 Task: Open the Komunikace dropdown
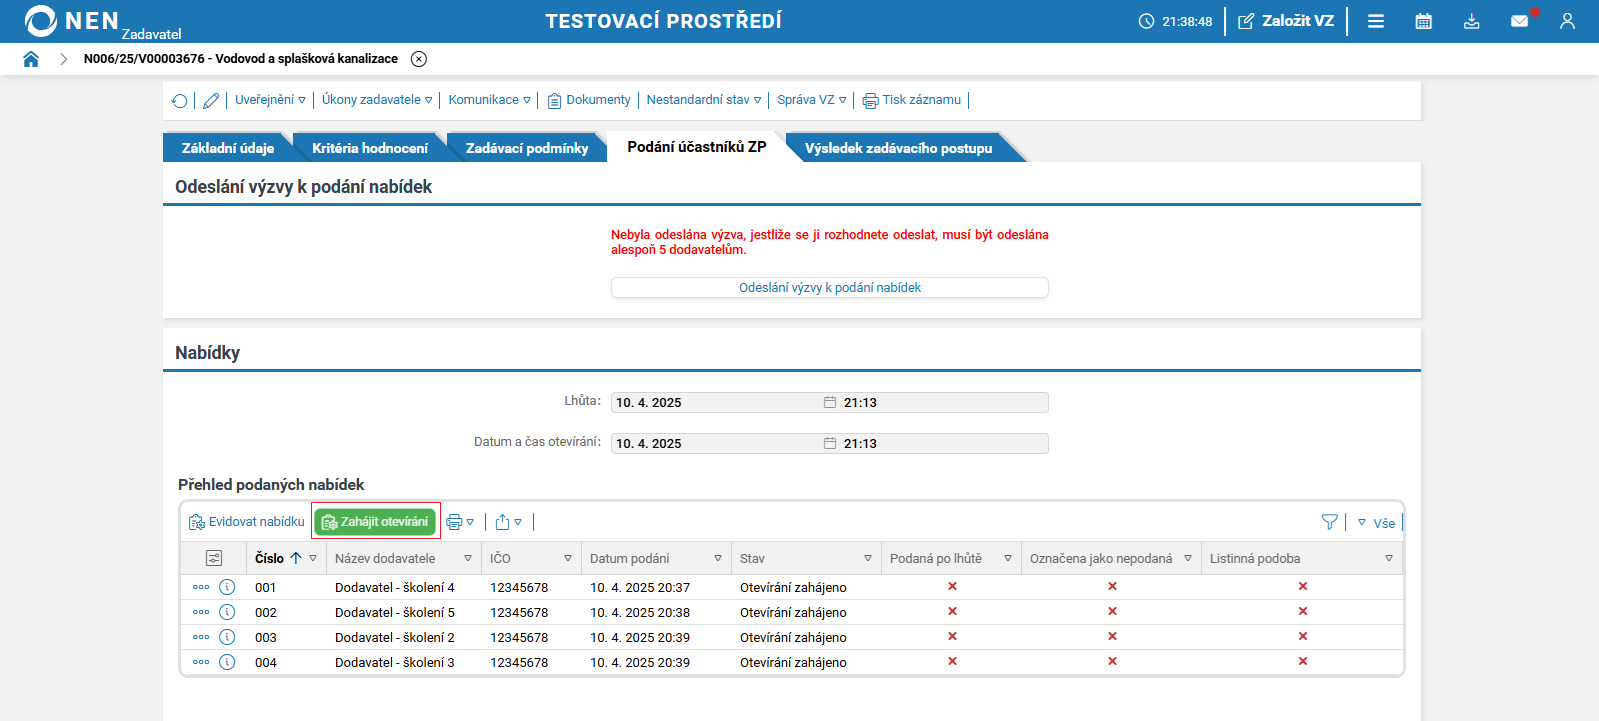(x=489, y=100)
